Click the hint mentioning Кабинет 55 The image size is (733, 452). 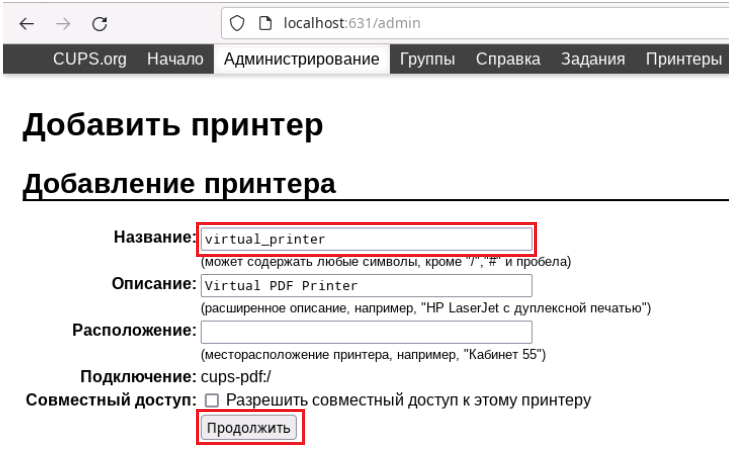tap(374, 355)
